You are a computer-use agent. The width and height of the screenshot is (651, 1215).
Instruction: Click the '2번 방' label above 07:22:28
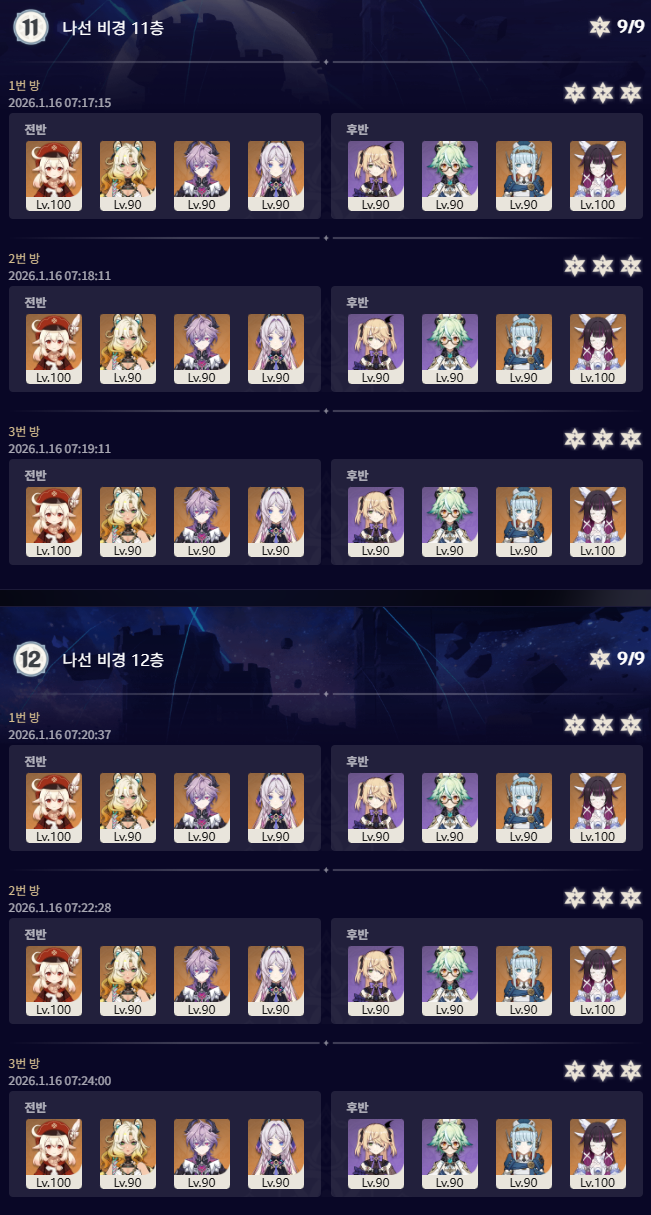[24, 890]
